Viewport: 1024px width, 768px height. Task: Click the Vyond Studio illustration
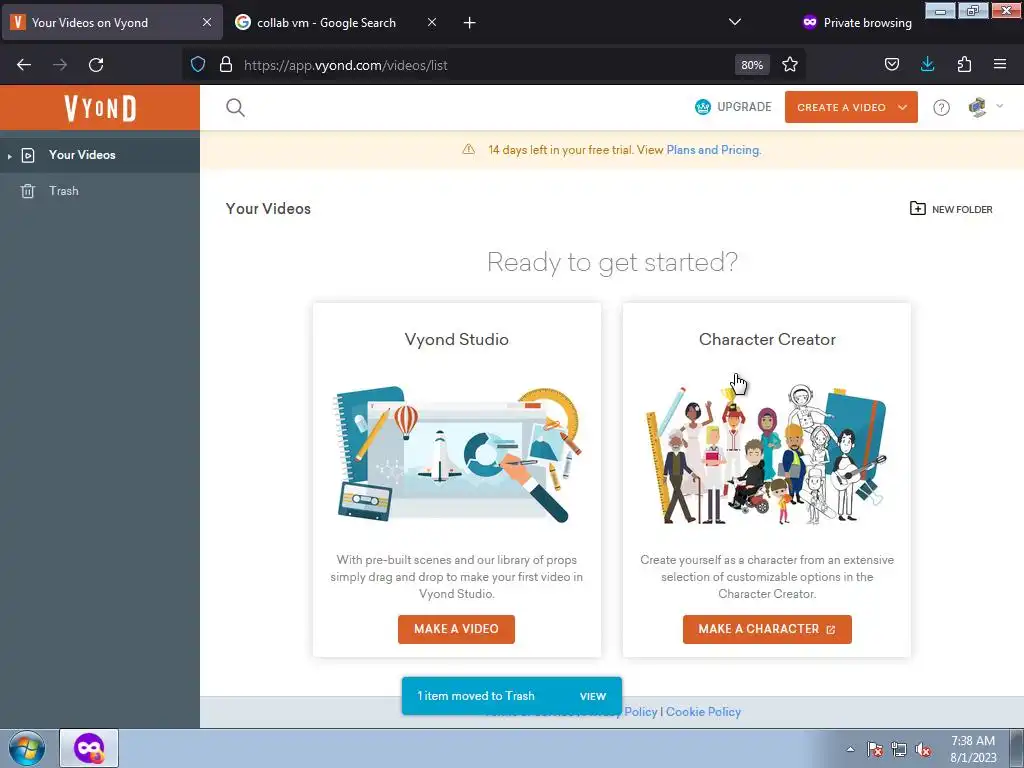coord(456,454)
